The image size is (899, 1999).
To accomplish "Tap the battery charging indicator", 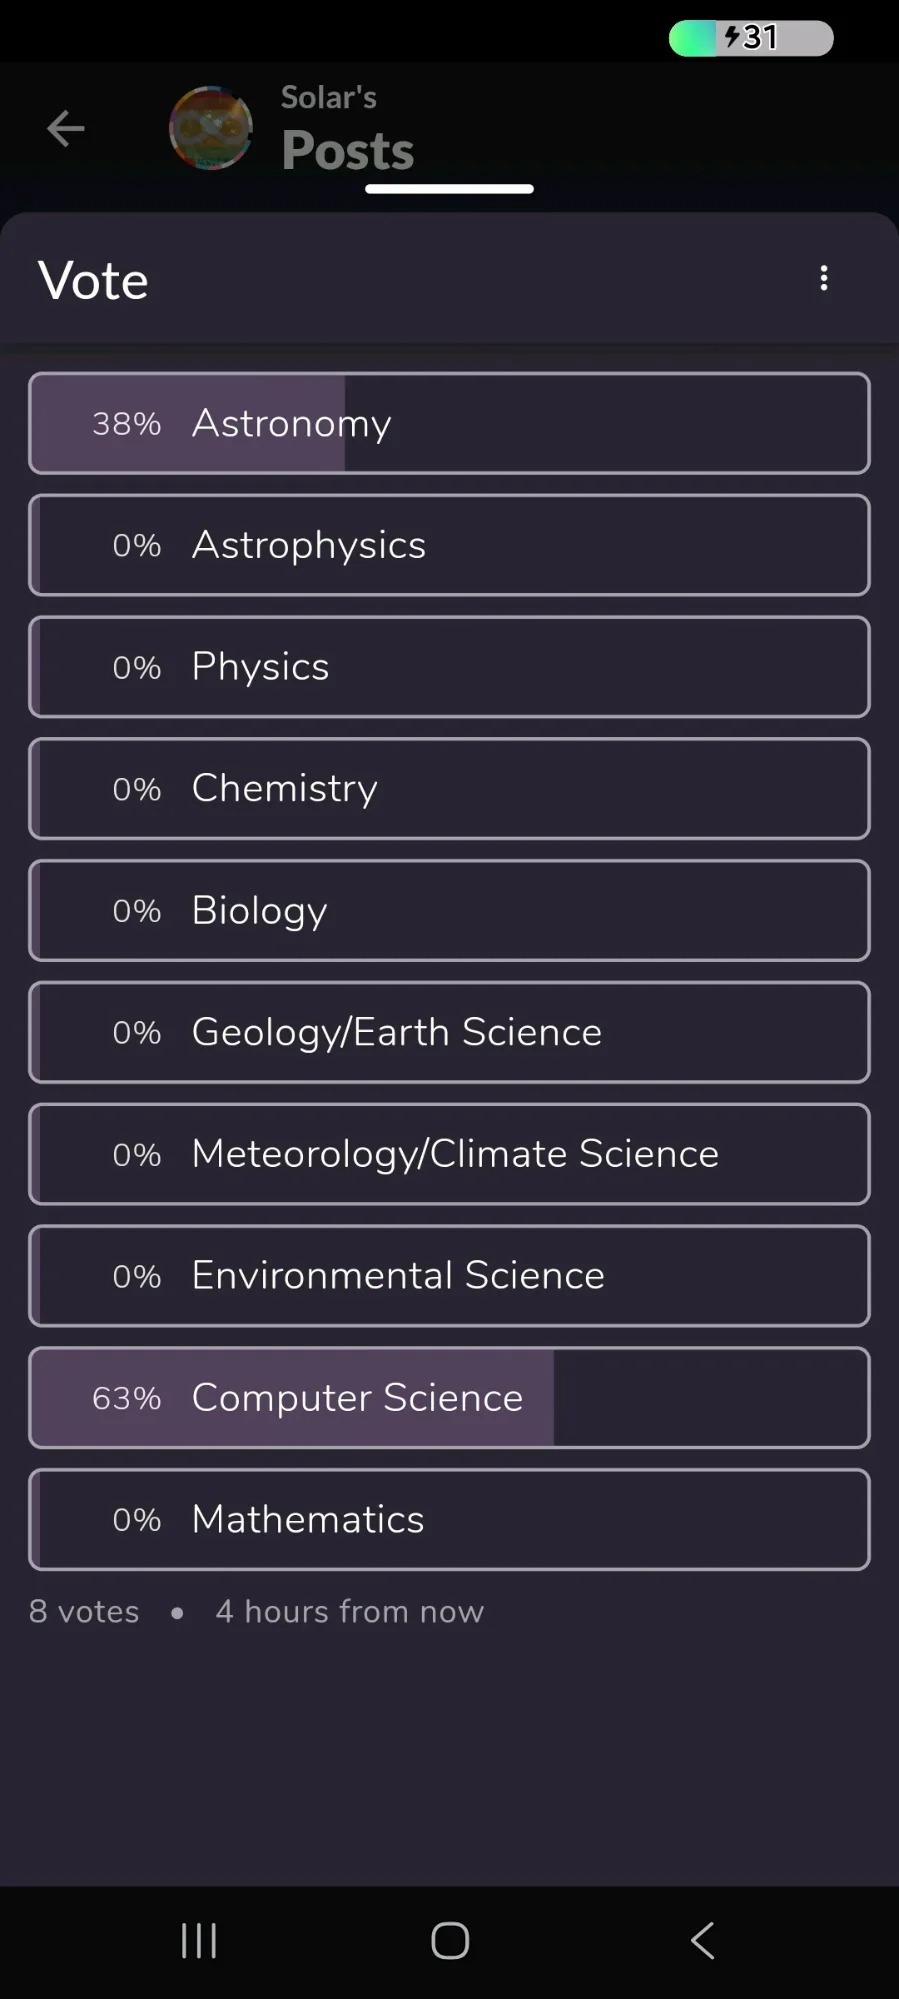I will [x=750, y=38].
